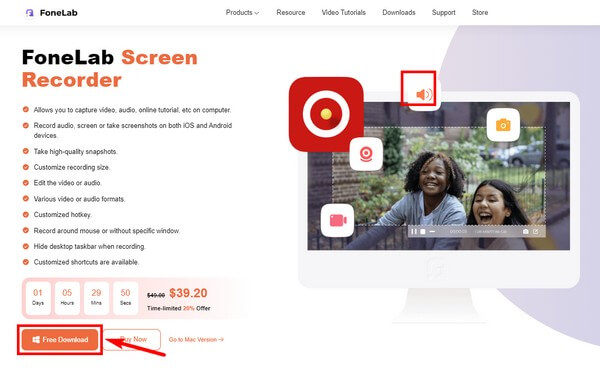
Task: Open the Resource menu item
Action: coord(291,13)
